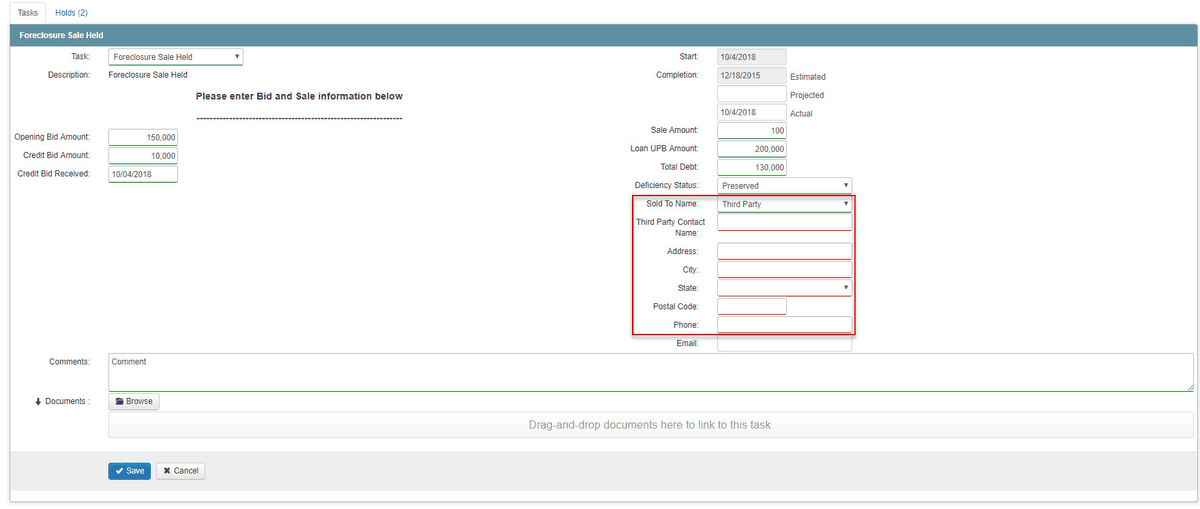Click the Postal Code field
Image resolution: width=1200 pixels, height=509 pixels.
pyautogui.click(x=752, y=306)
